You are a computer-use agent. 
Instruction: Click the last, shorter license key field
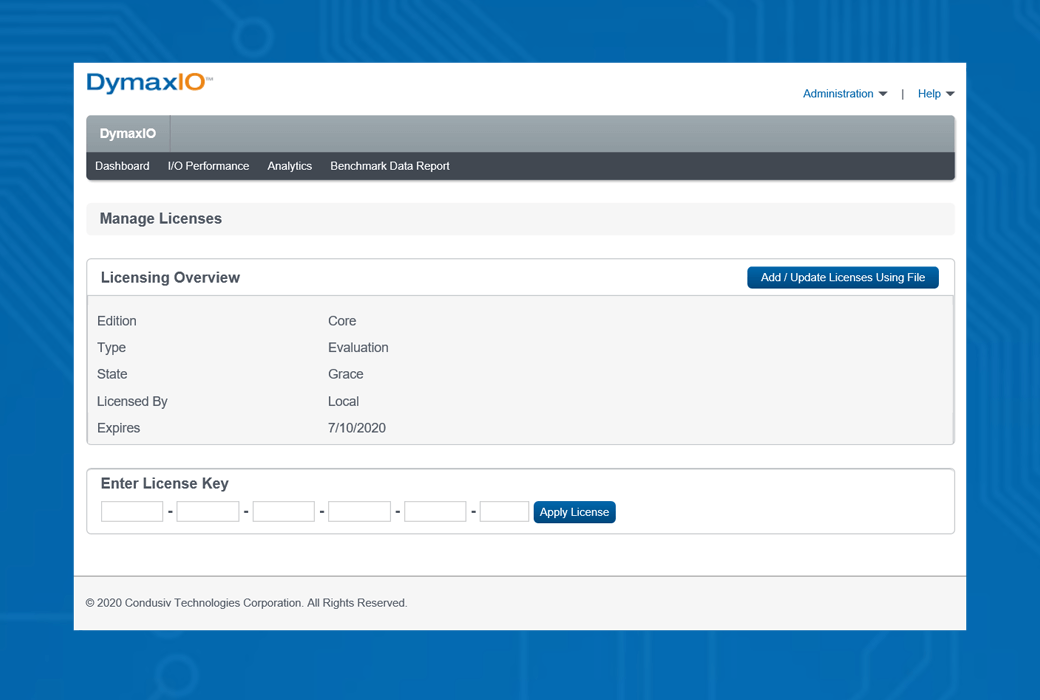[x=504, y=512]
